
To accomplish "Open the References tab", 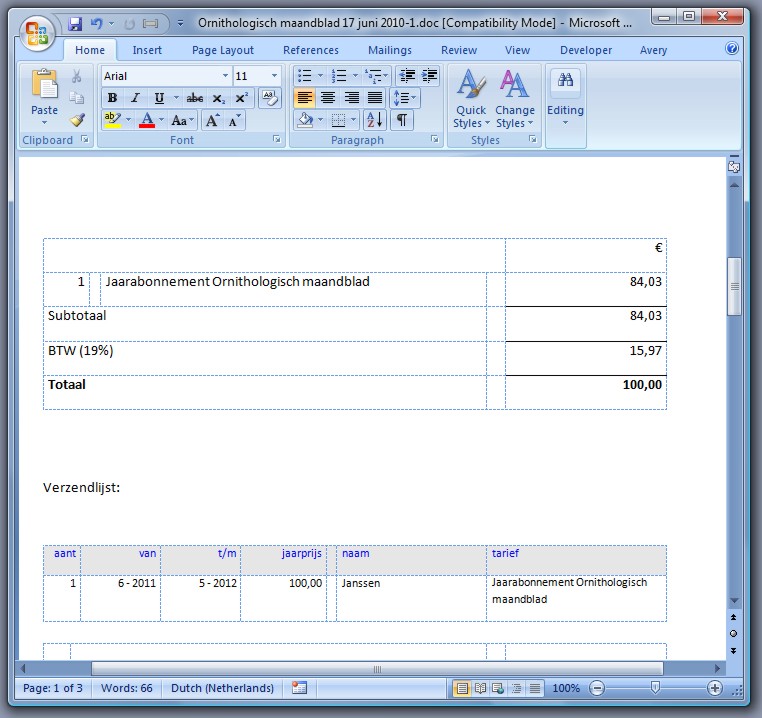I will click(311, 50).
